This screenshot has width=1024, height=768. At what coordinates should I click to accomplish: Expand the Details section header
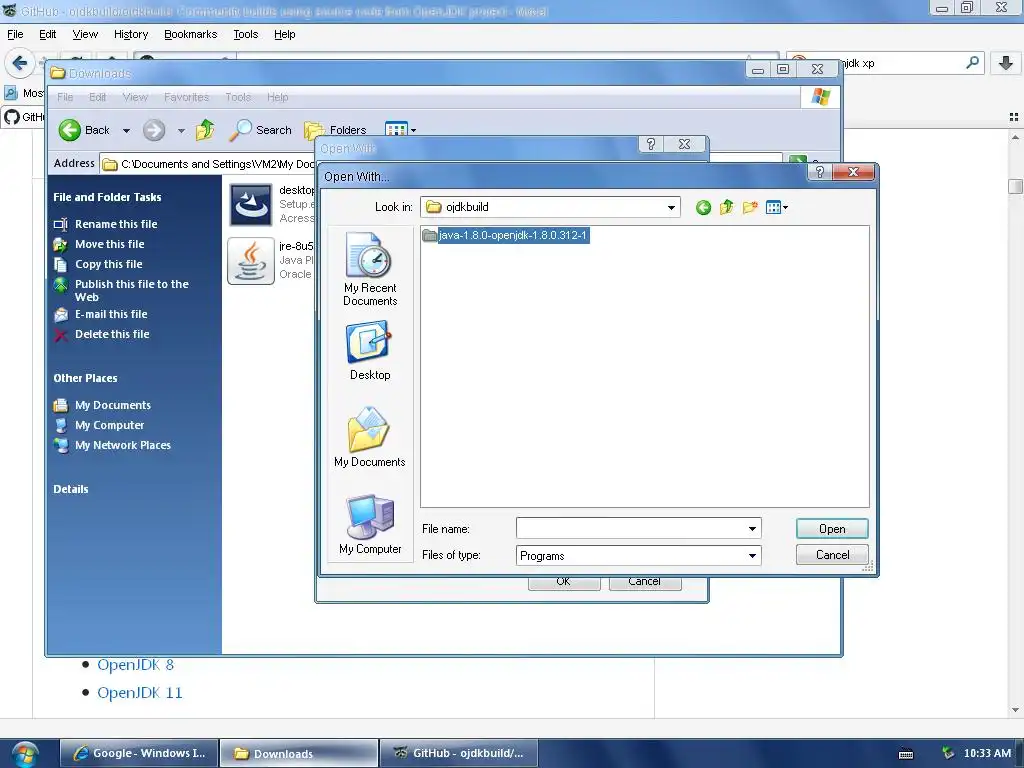(71, 489)
